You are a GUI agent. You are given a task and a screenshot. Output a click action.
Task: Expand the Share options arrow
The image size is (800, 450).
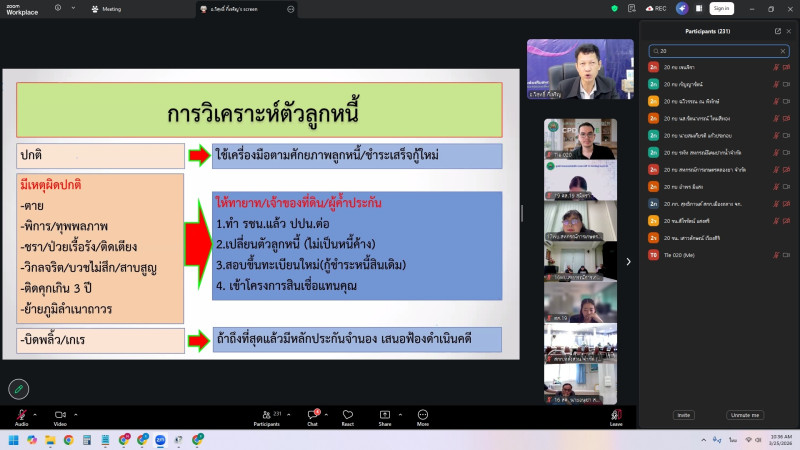[400, 414]
